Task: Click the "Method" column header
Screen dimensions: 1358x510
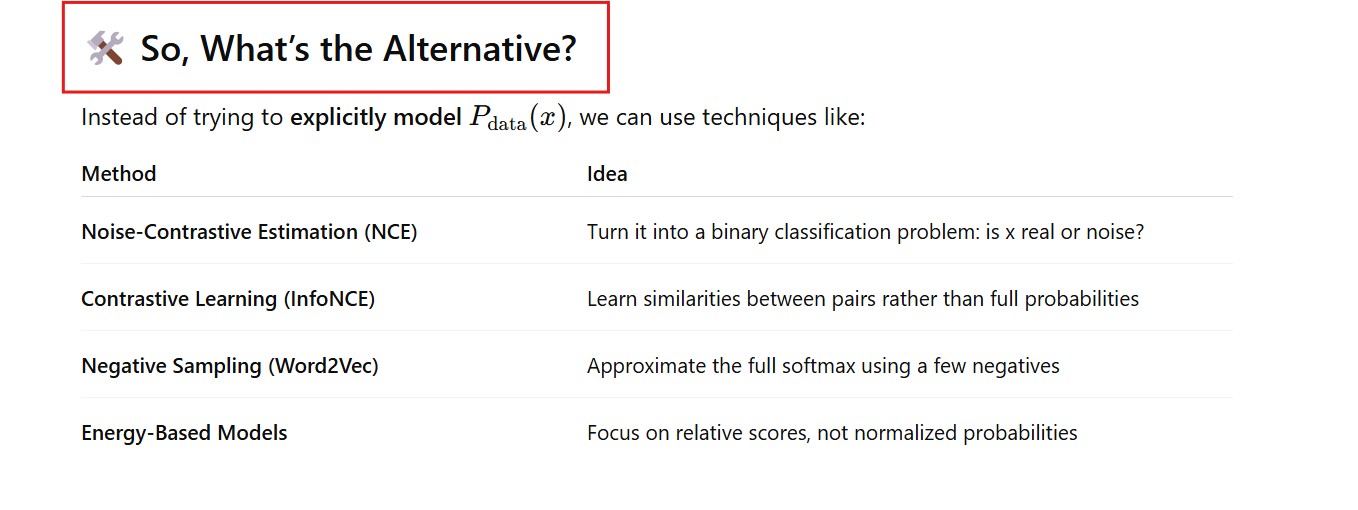Action: click(x=119, y=174)
